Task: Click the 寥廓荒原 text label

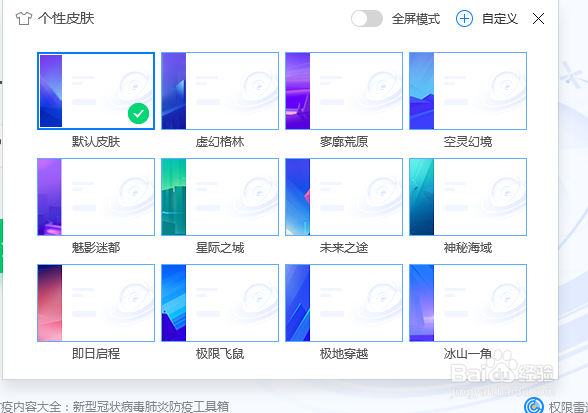Action: 344,142
